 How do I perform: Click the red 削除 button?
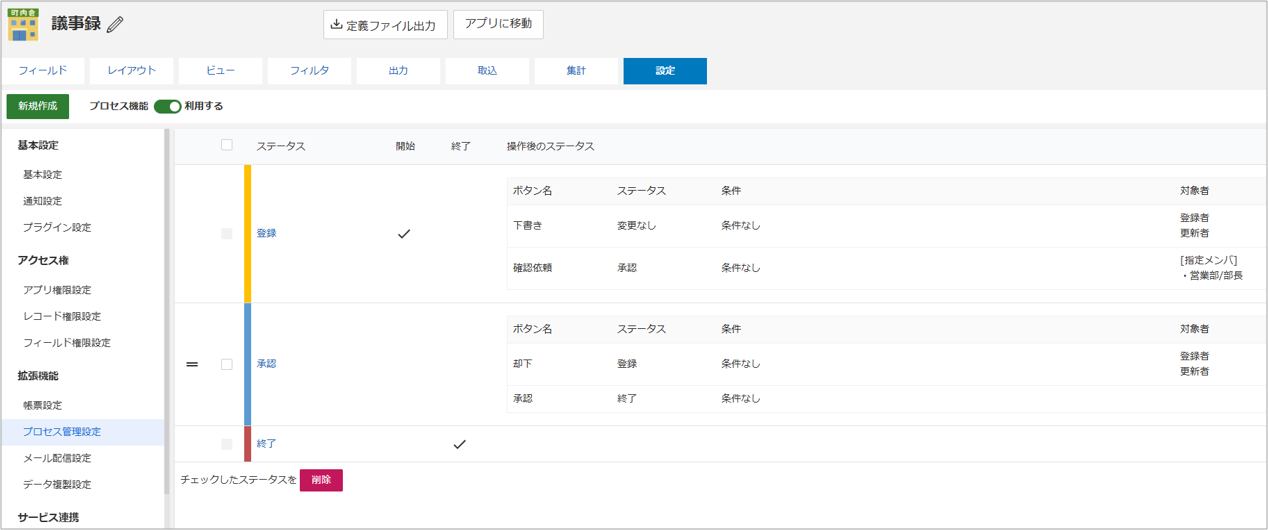[321, 480]
